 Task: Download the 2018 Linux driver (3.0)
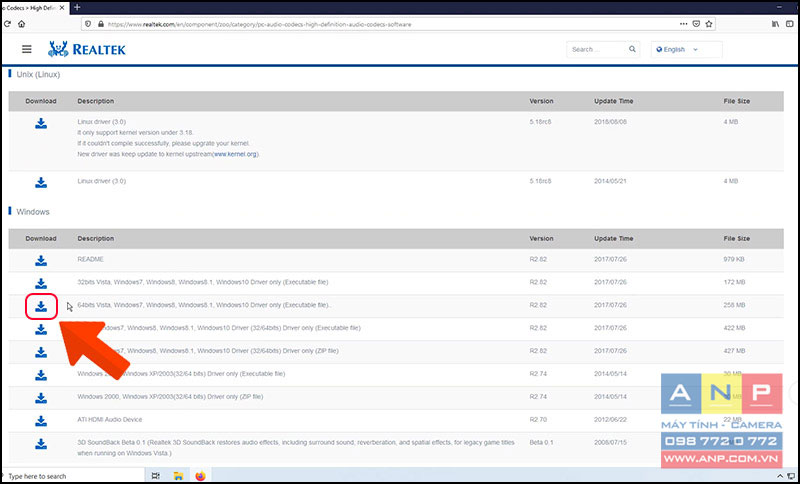(41, 123)
